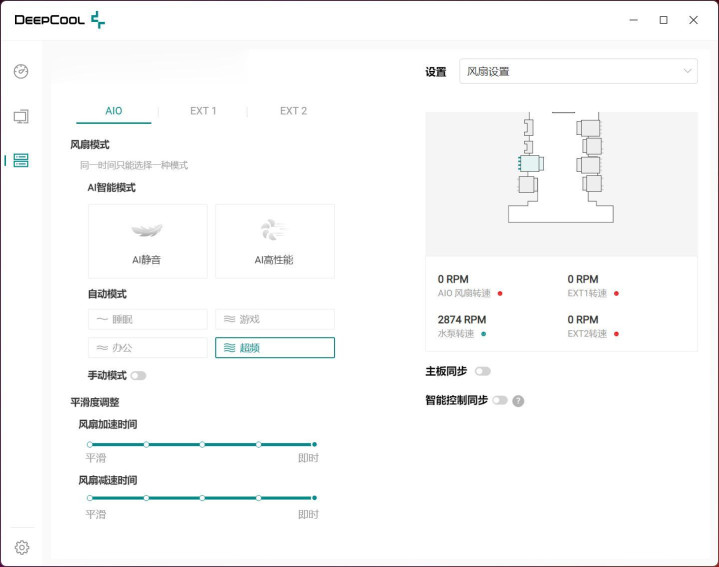719x567 pixels.
Task: Switch to the EXT 2 tab
Action: pyautogui.click(x=293, y=111)
